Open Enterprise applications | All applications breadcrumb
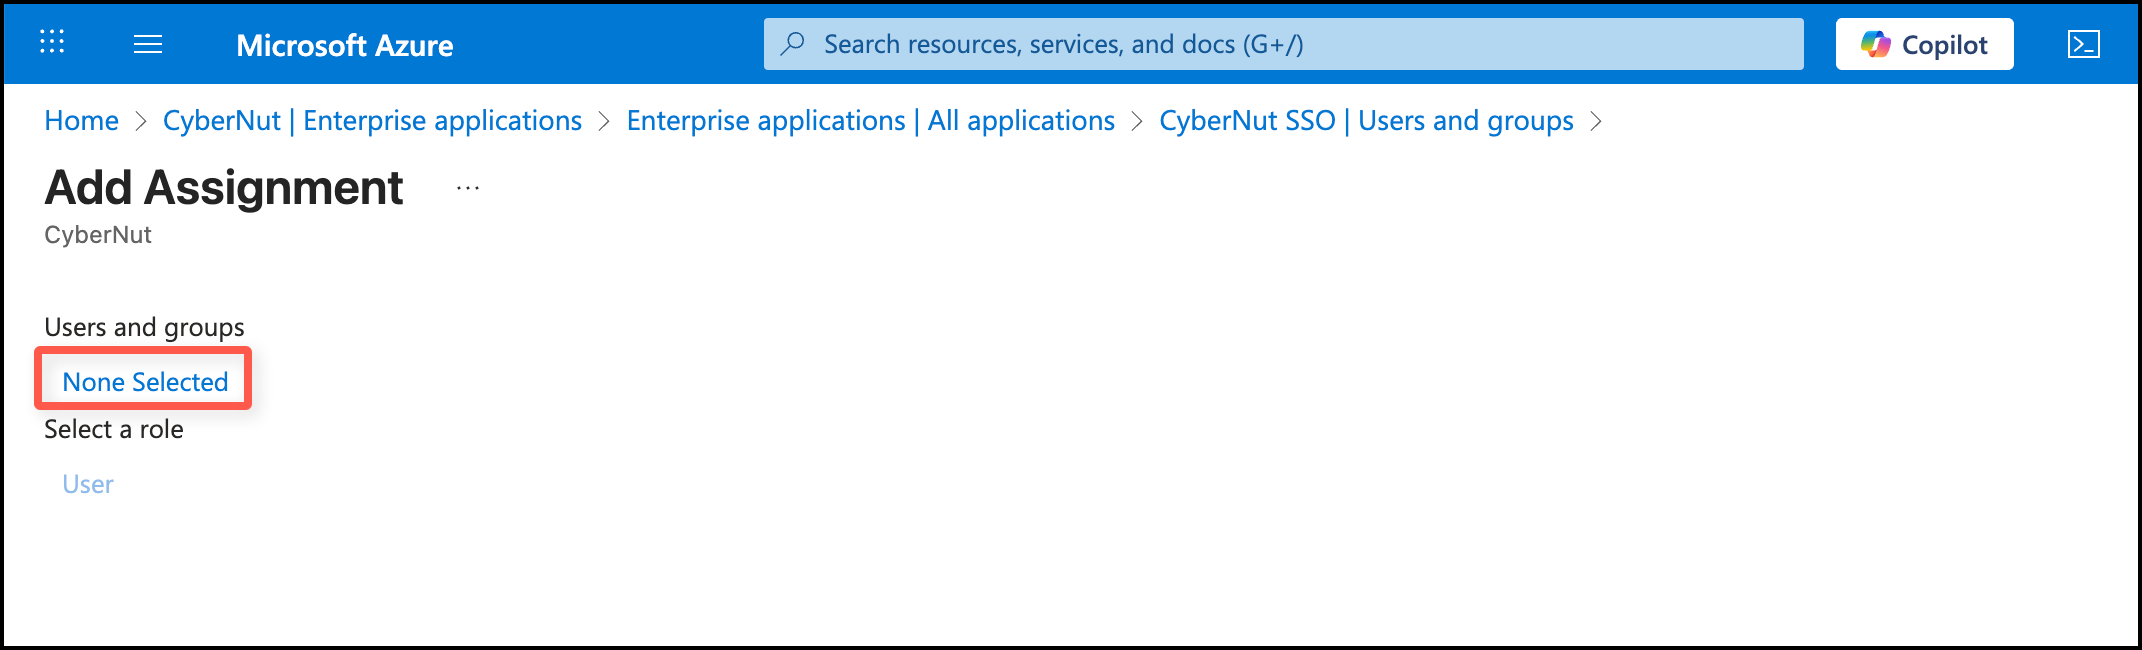The width and height of the screenshot is (2142, 650). [x=870, y=121]
